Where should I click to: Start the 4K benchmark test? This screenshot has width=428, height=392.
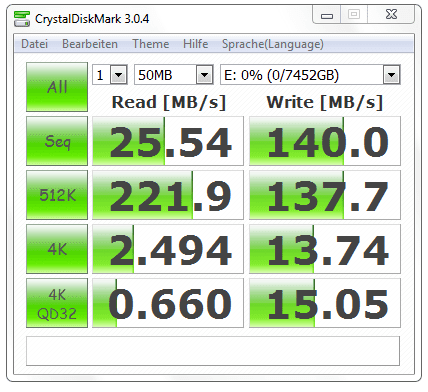point(57,249)
